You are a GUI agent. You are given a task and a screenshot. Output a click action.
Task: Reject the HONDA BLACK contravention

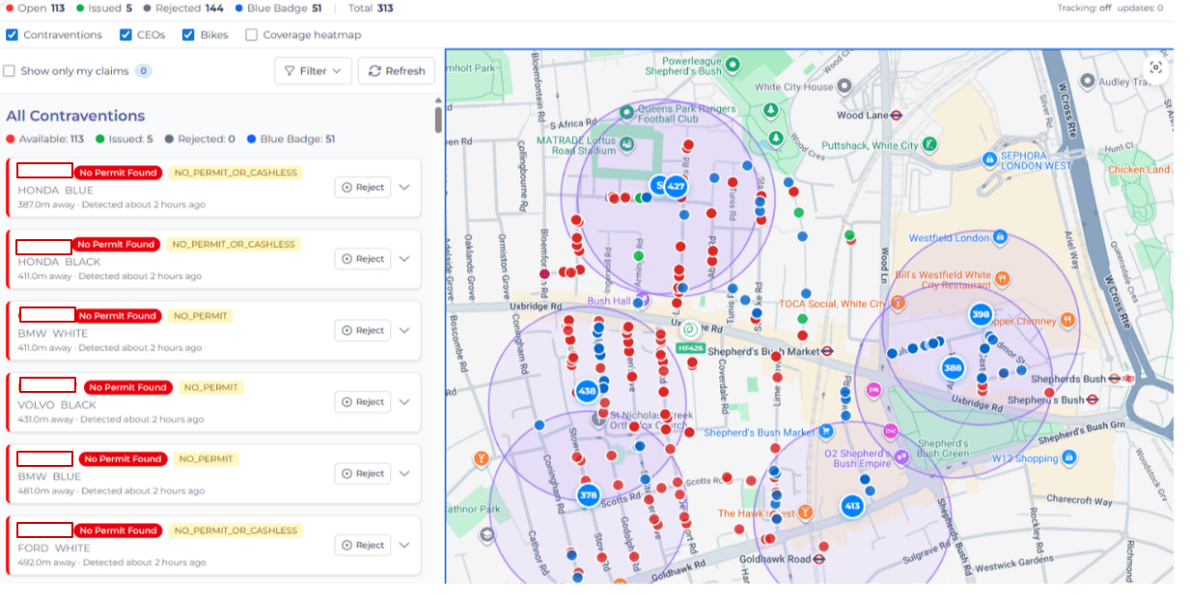tap(363, 259)
